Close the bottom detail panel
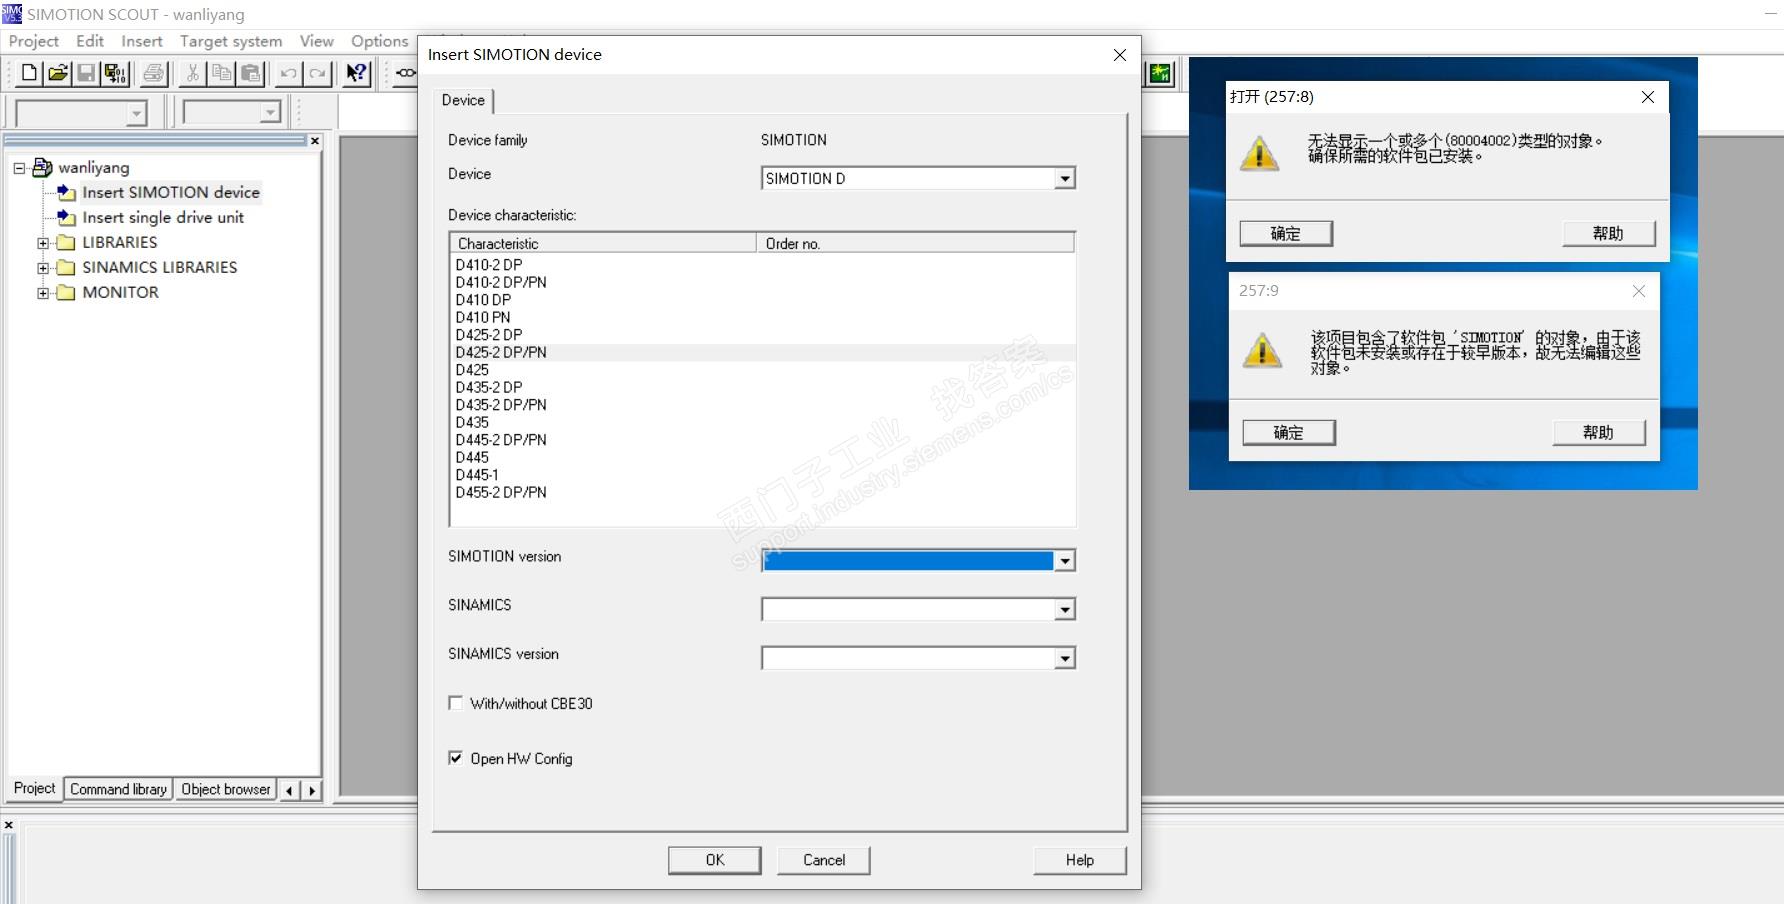 9,825
